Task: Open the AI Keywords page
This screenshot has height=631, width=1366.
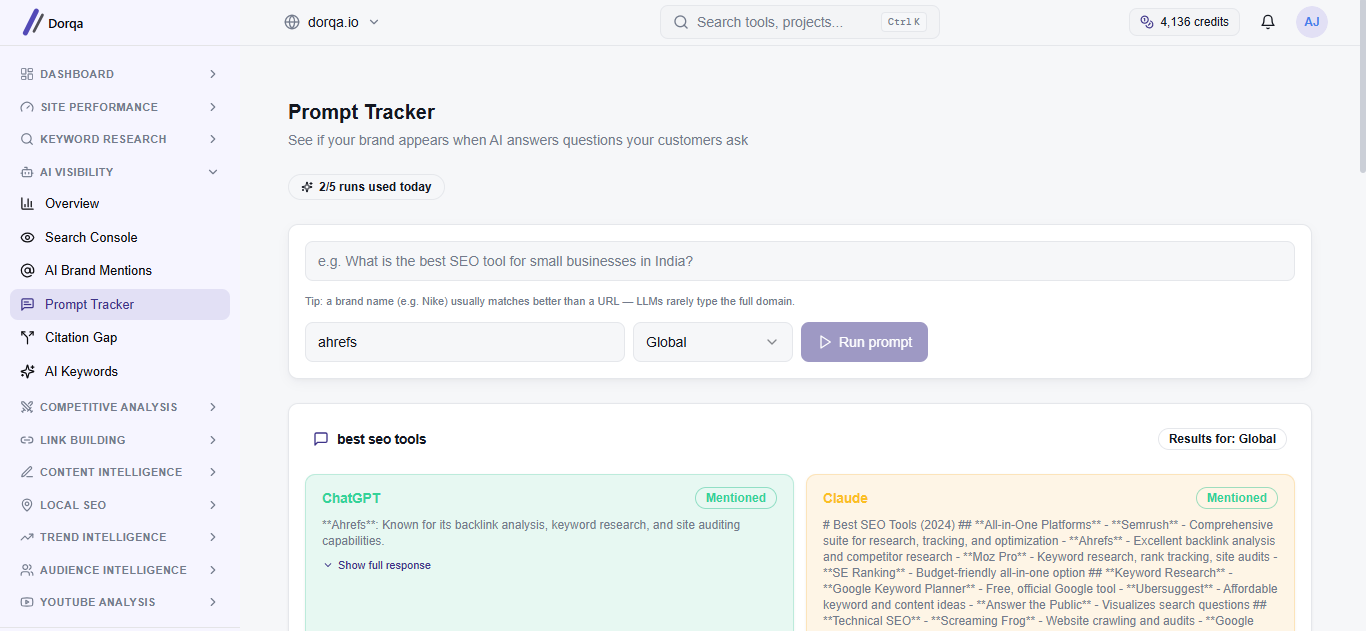Action: (x=120, y=371)
